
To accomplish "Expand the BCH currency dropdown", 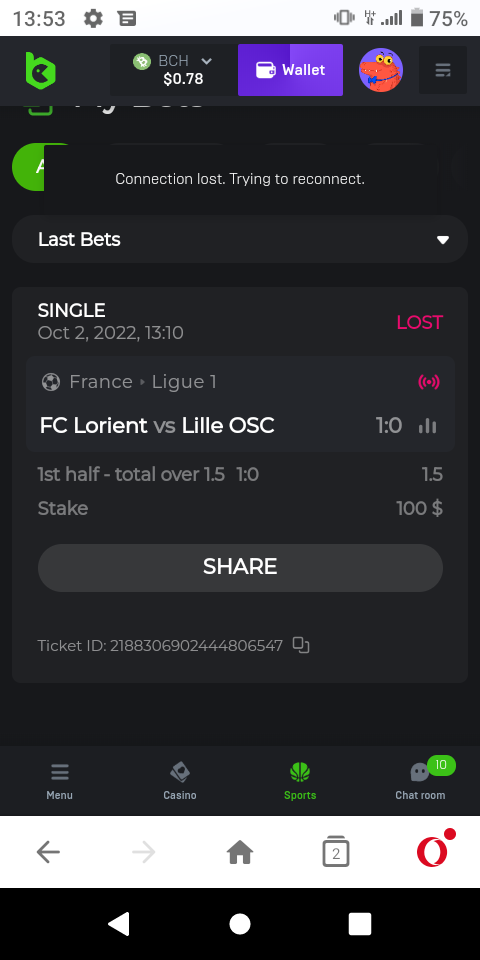I will pyautogui.click(x=174, y=70).
